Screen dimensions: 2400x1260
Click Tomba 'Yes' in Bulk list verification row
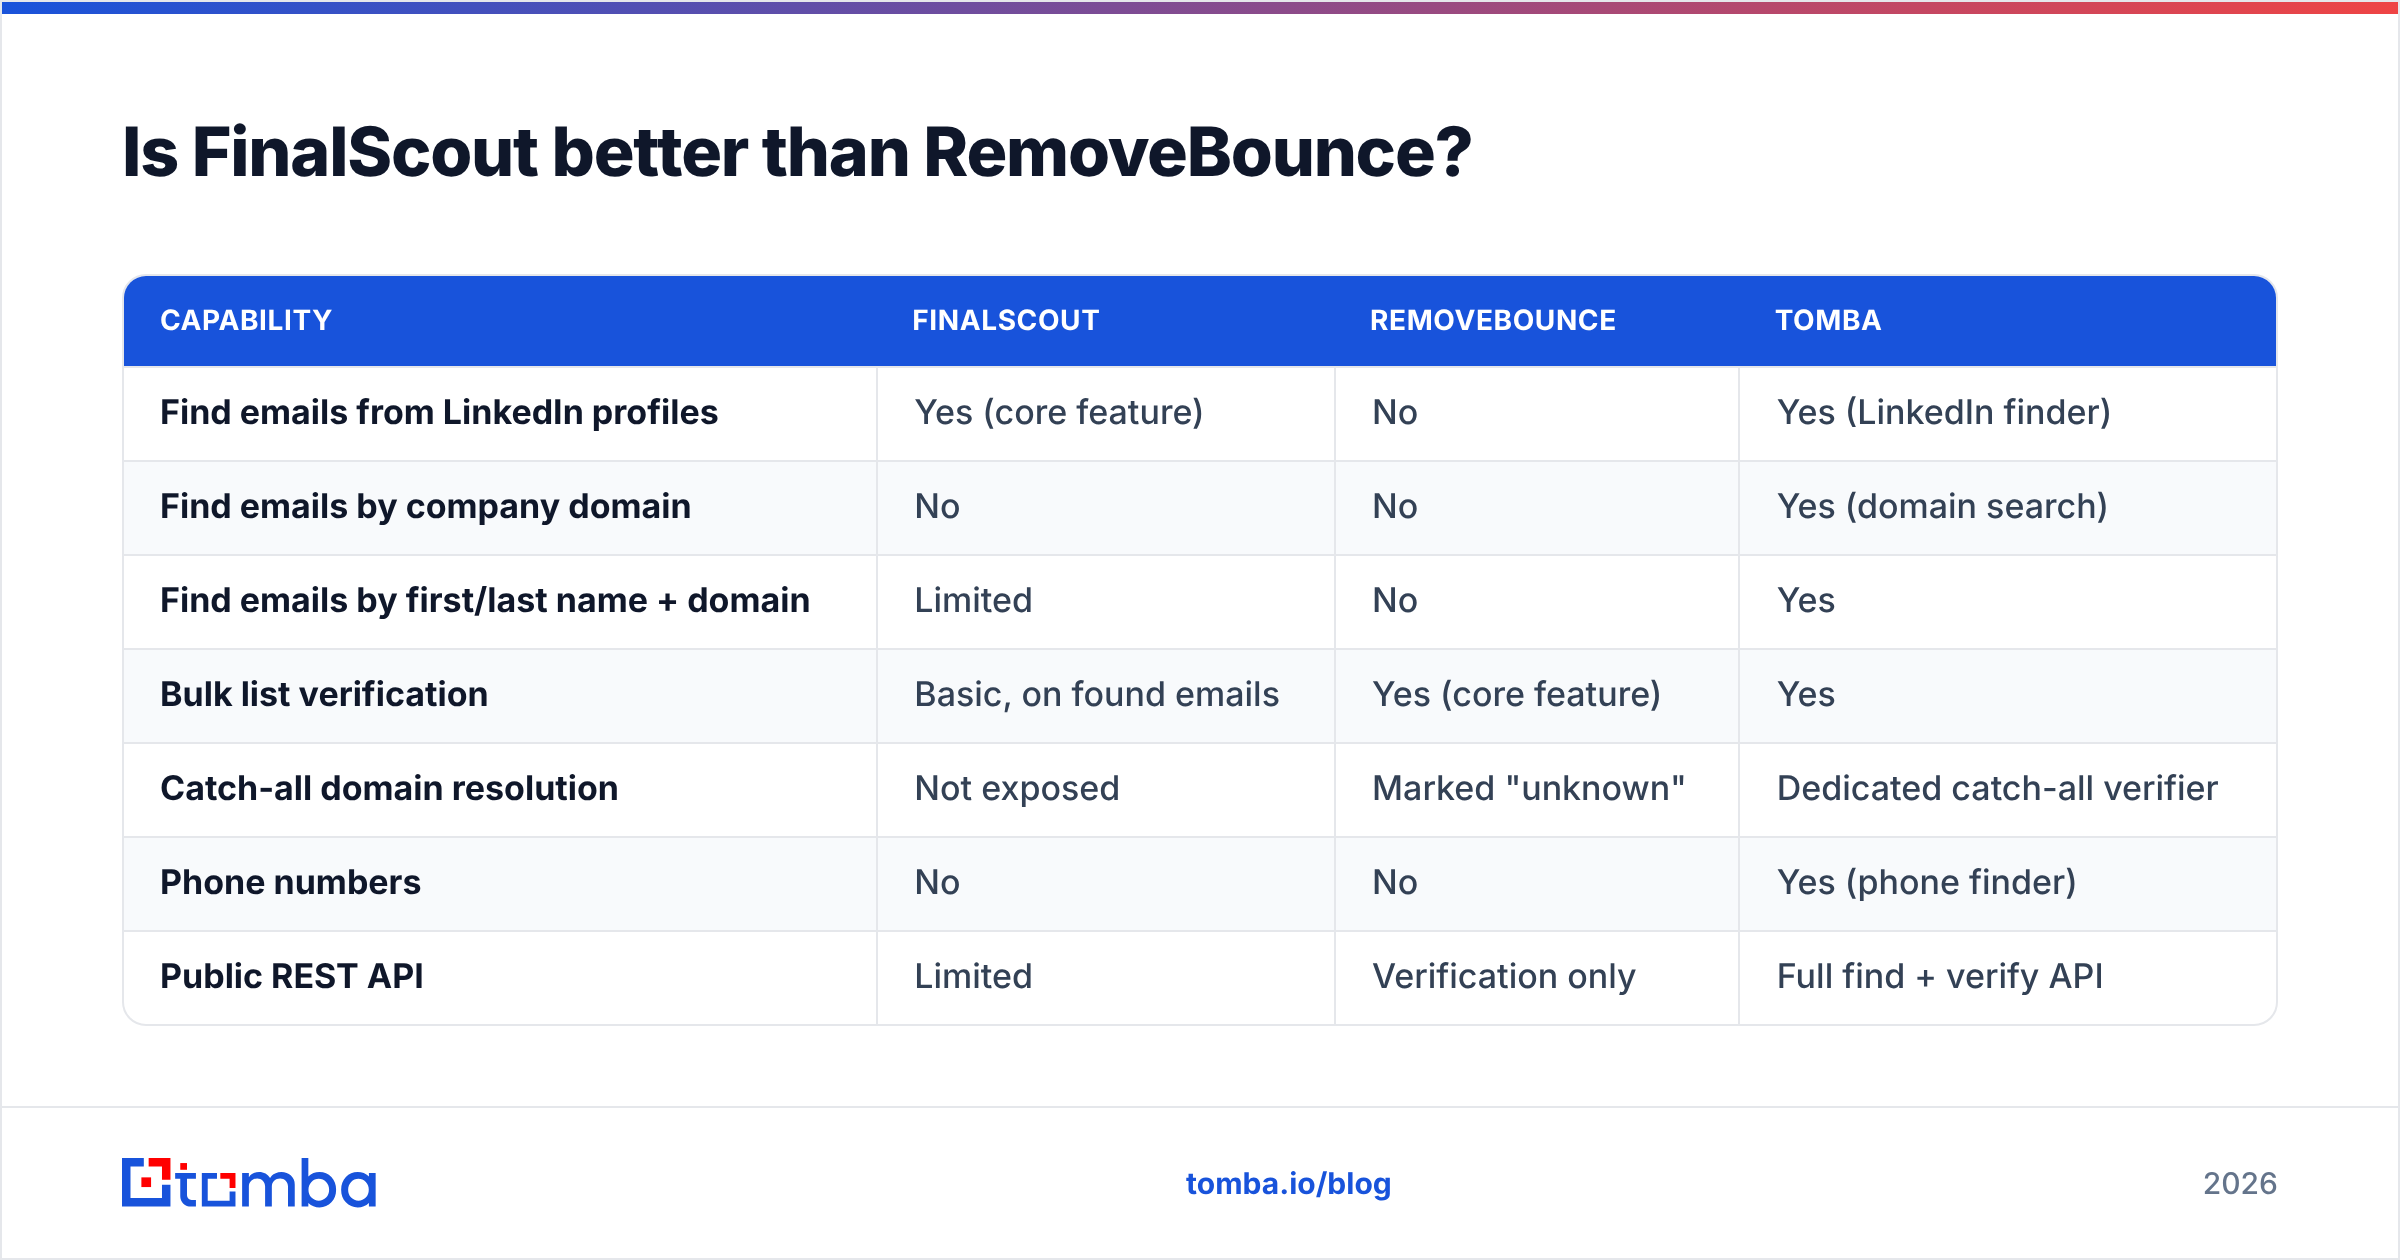[1806, 694]
